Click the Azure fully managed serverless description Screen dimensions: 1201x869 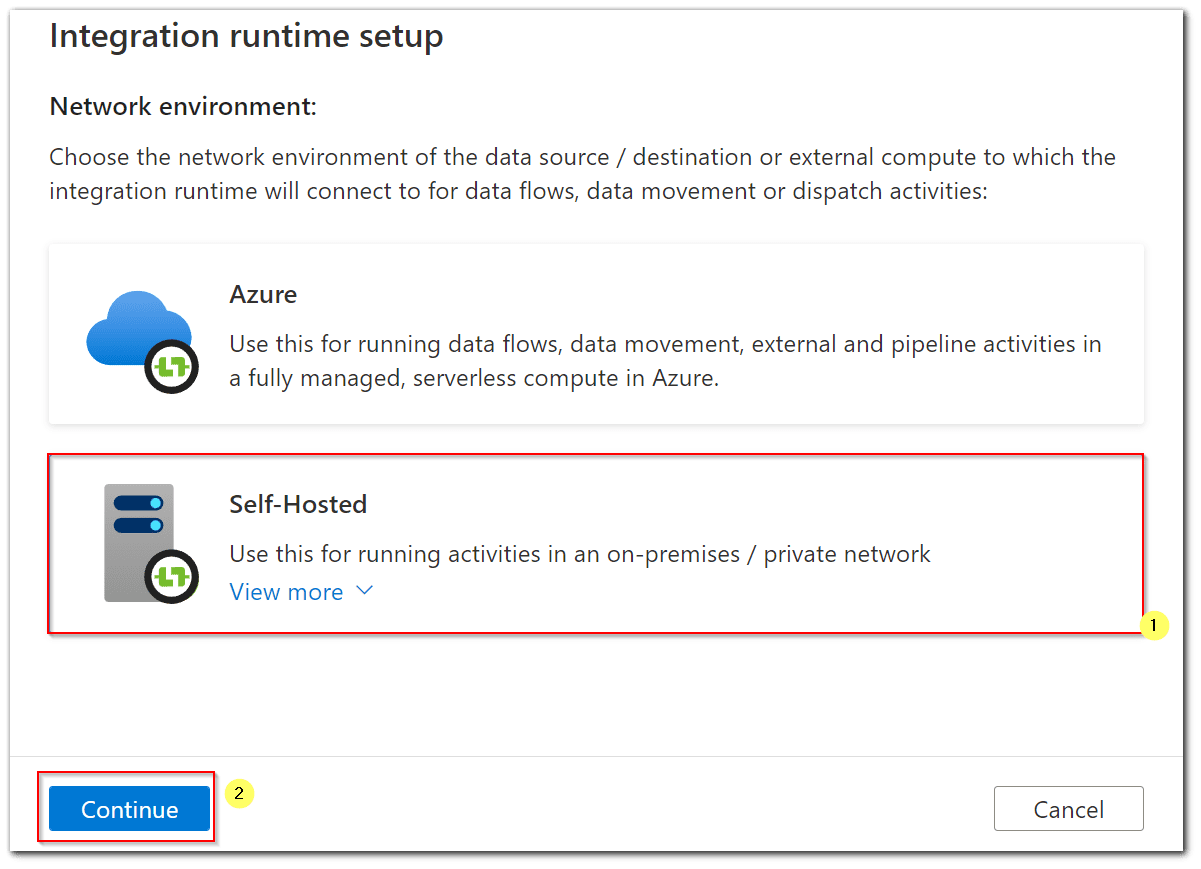(665, 362)
